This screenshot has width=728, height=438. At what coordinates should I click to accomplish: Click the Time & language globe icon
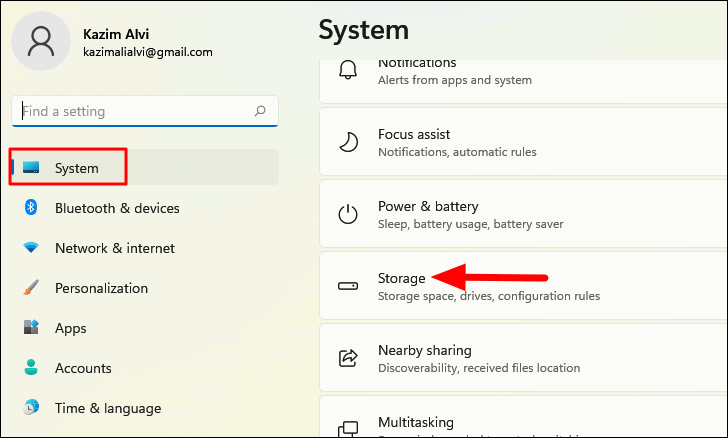click(x=31, y=407)
